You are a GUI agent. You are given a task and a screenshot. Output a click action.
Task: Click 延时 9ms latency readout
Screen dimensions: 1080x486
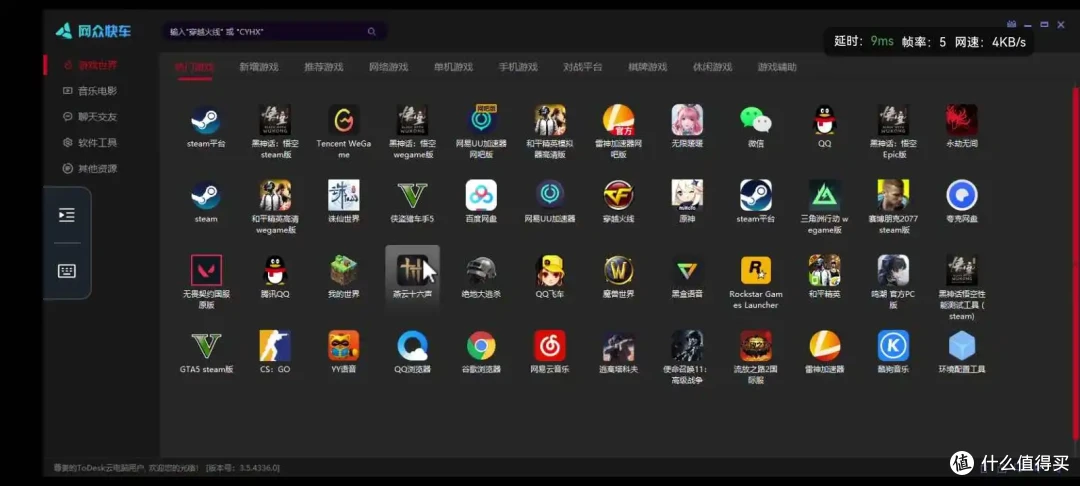tap(864, 41)
